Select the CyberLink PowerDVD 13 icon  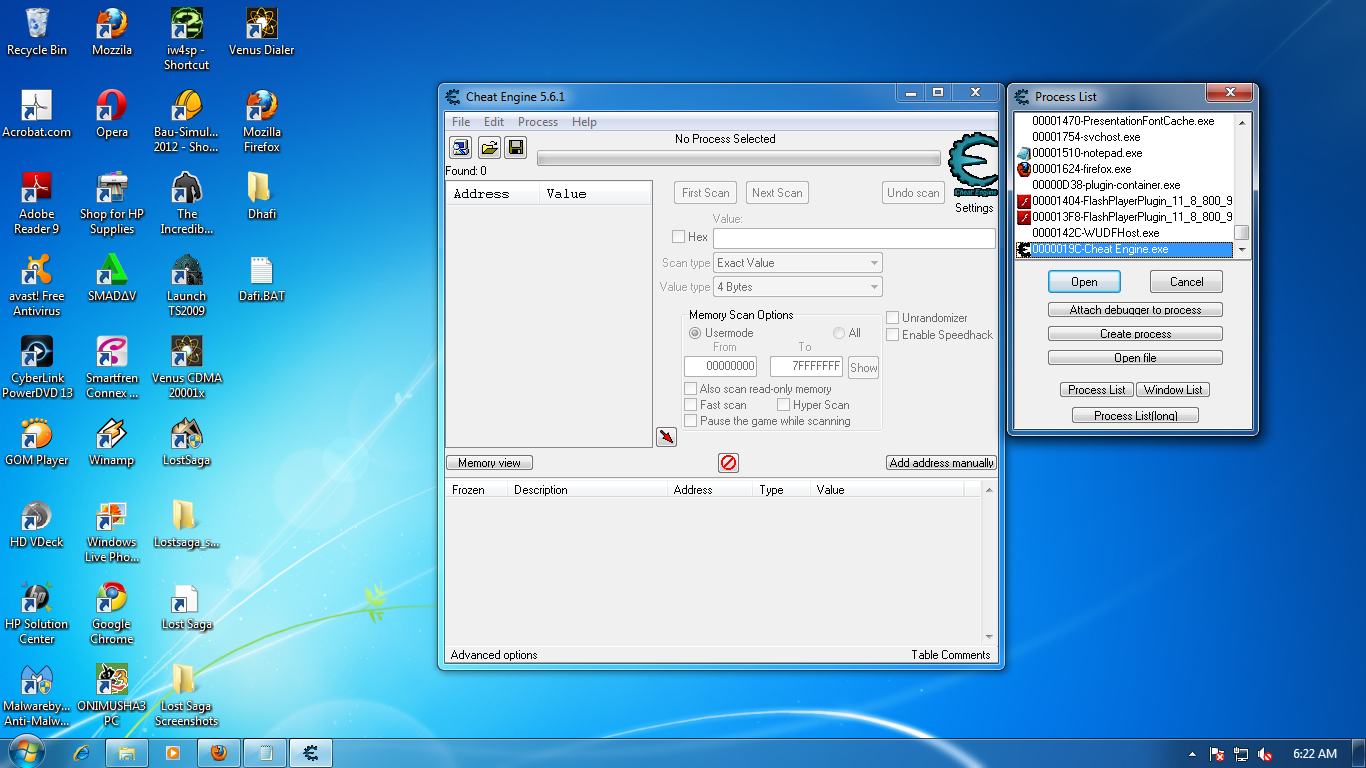(37, 367)
